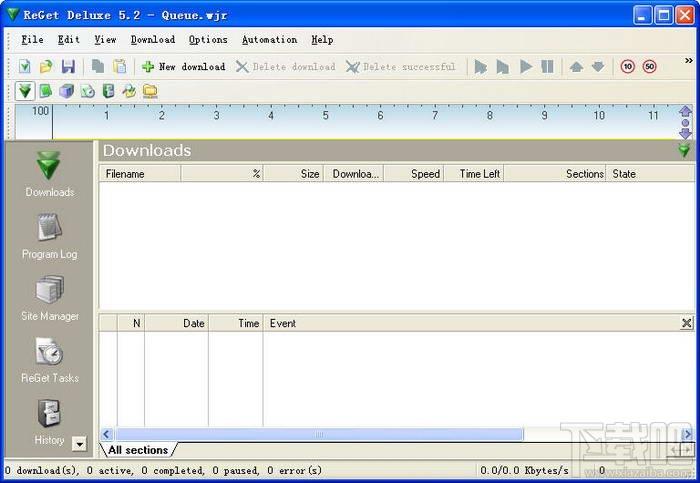Expand toolbar overflow chevron
Viewport: 700px width, 483px height.
coord(689,60)
